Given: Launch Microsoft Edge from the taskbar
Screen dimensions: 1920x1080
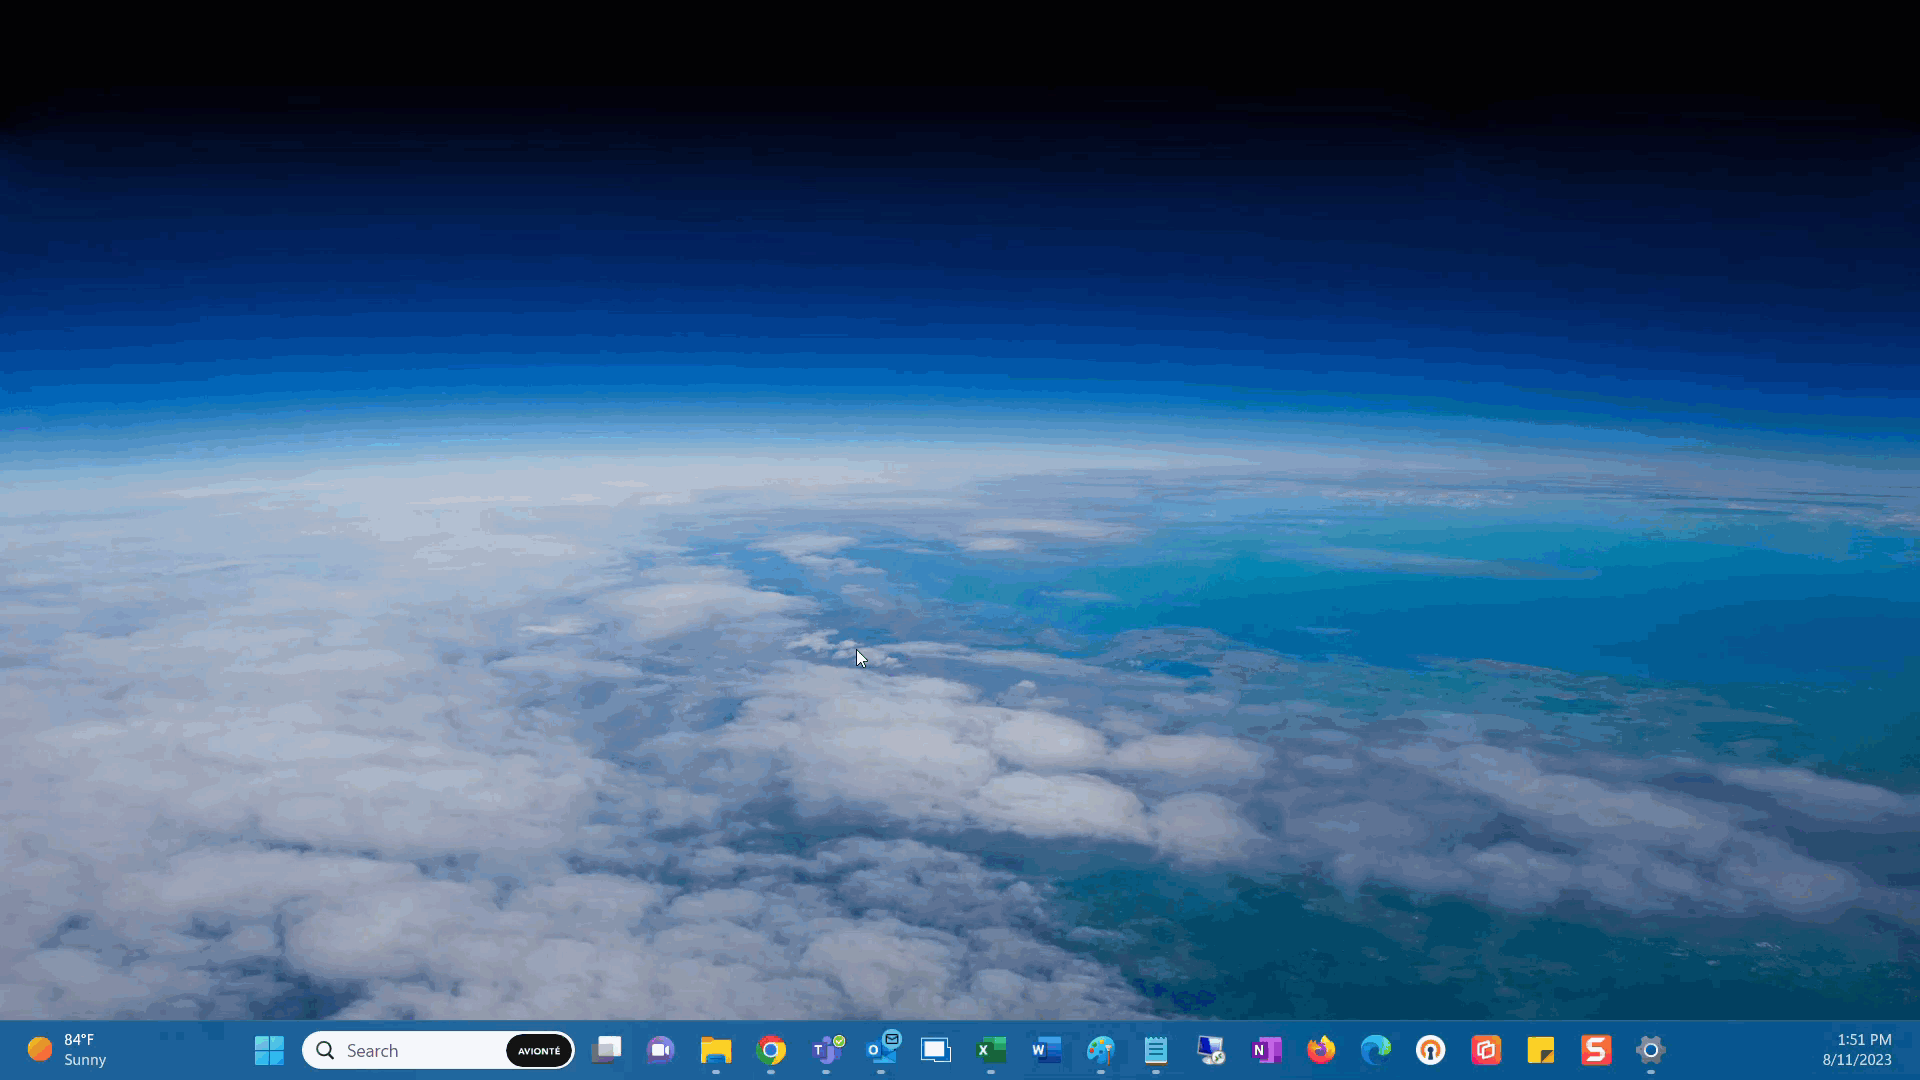Looking at the screenshot, I should coord(1376,1050).
